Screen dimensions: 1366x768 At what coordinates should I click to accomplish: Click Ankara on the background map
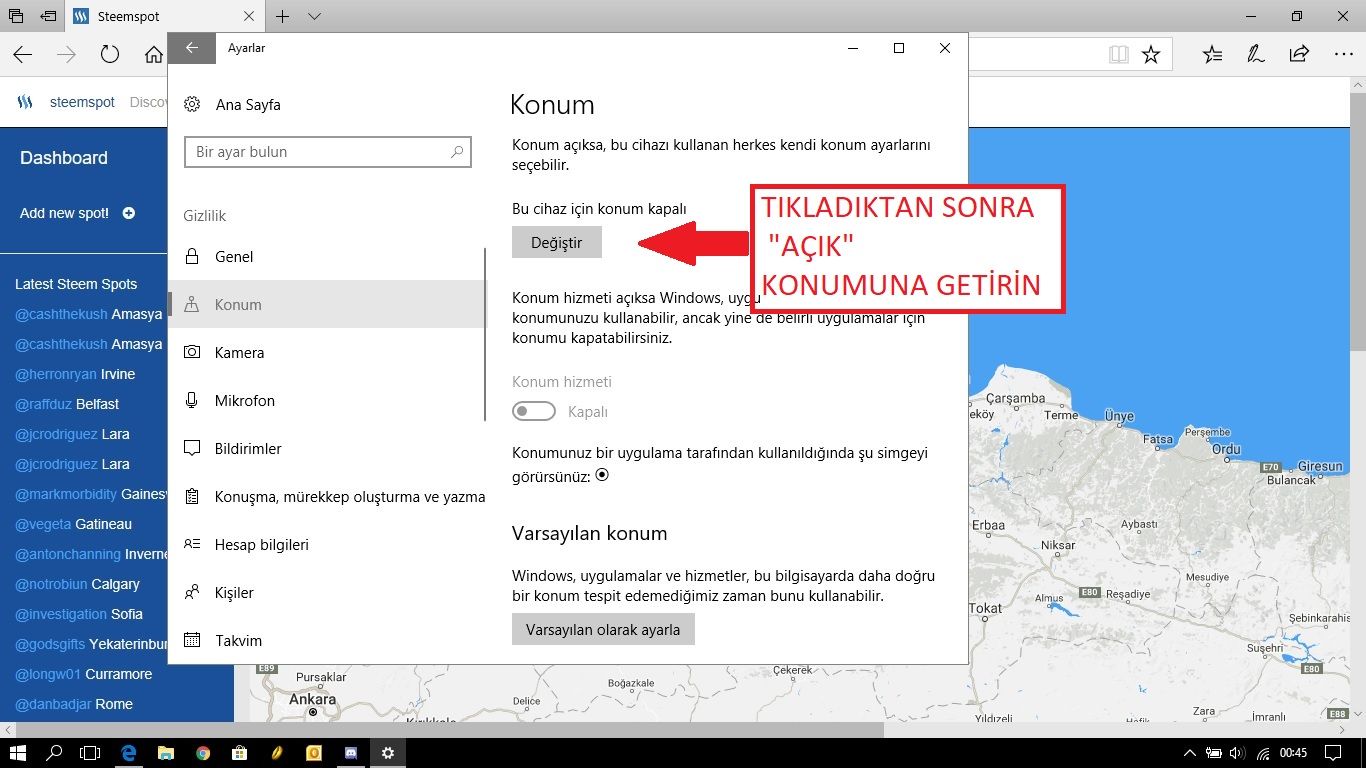pyautogui.click(x=313, y=700)
